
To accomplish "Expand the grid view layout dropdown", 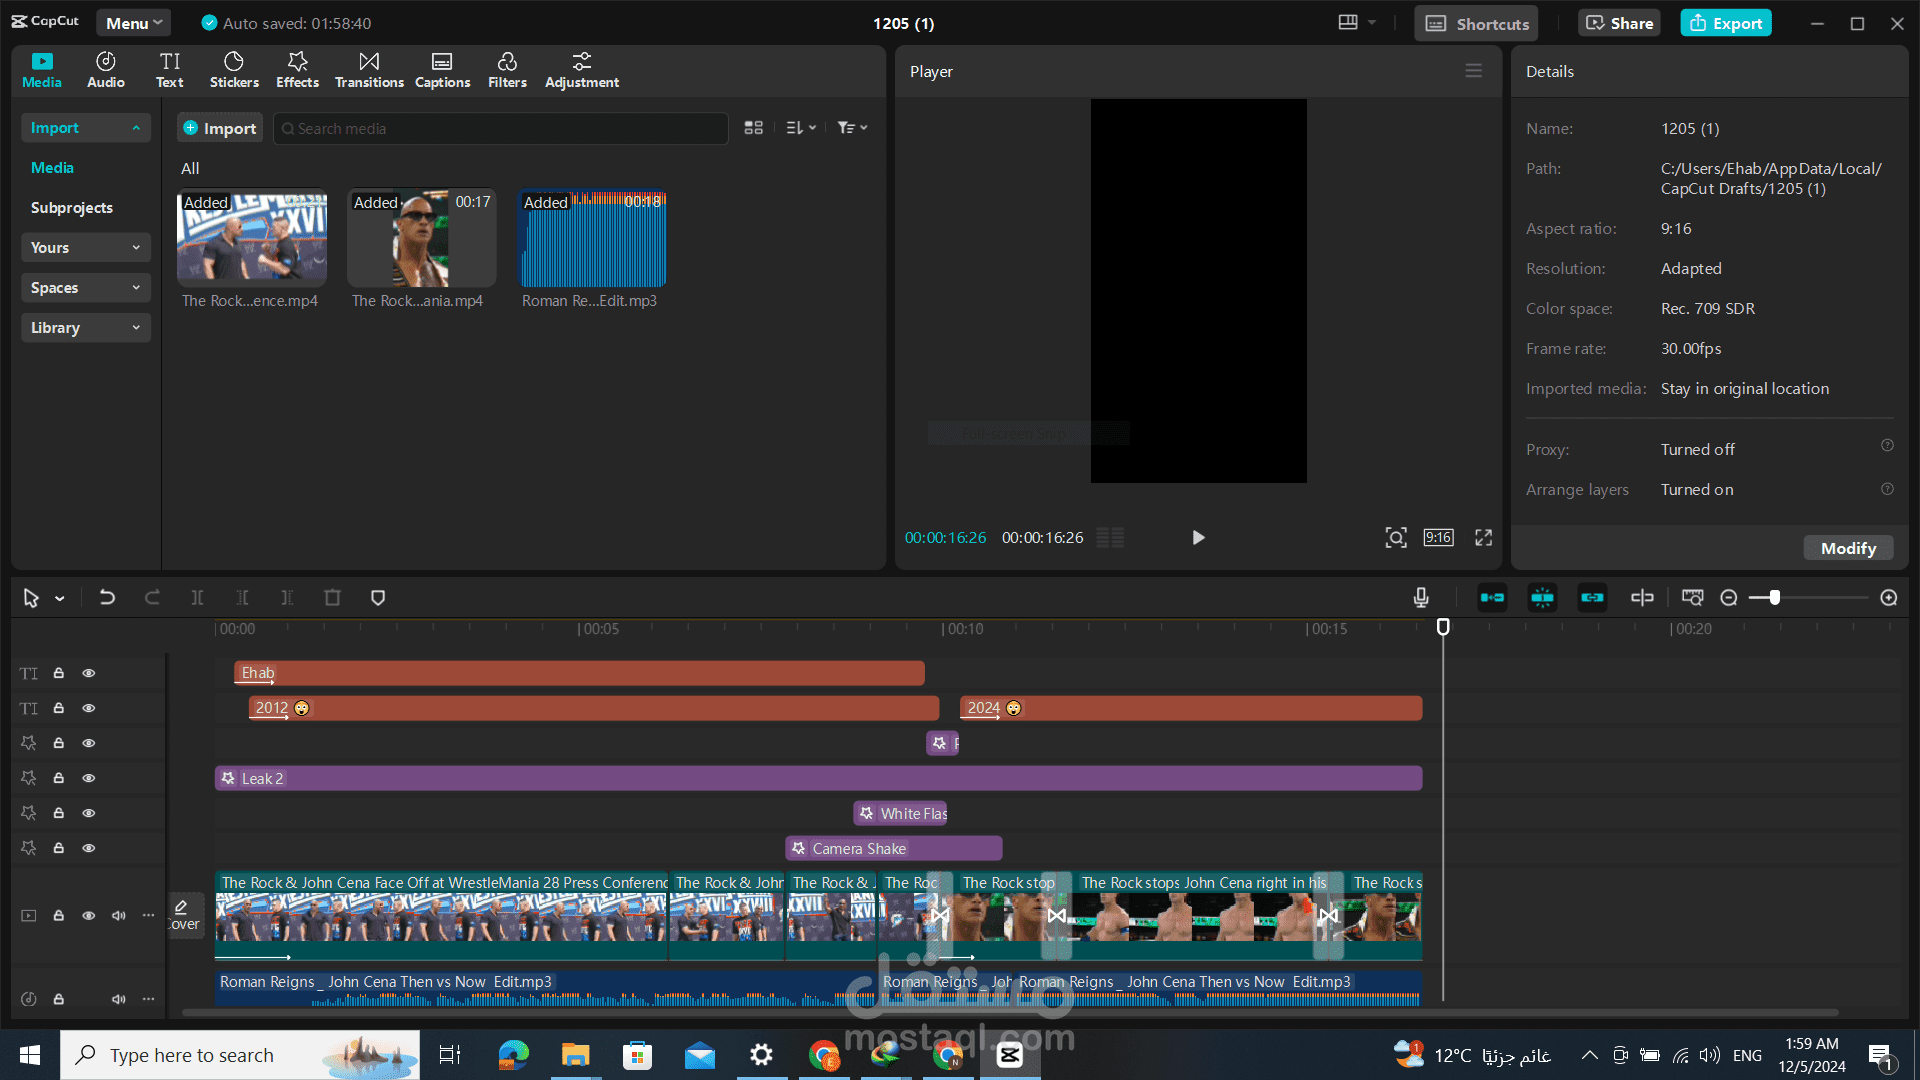I will 753,128.
